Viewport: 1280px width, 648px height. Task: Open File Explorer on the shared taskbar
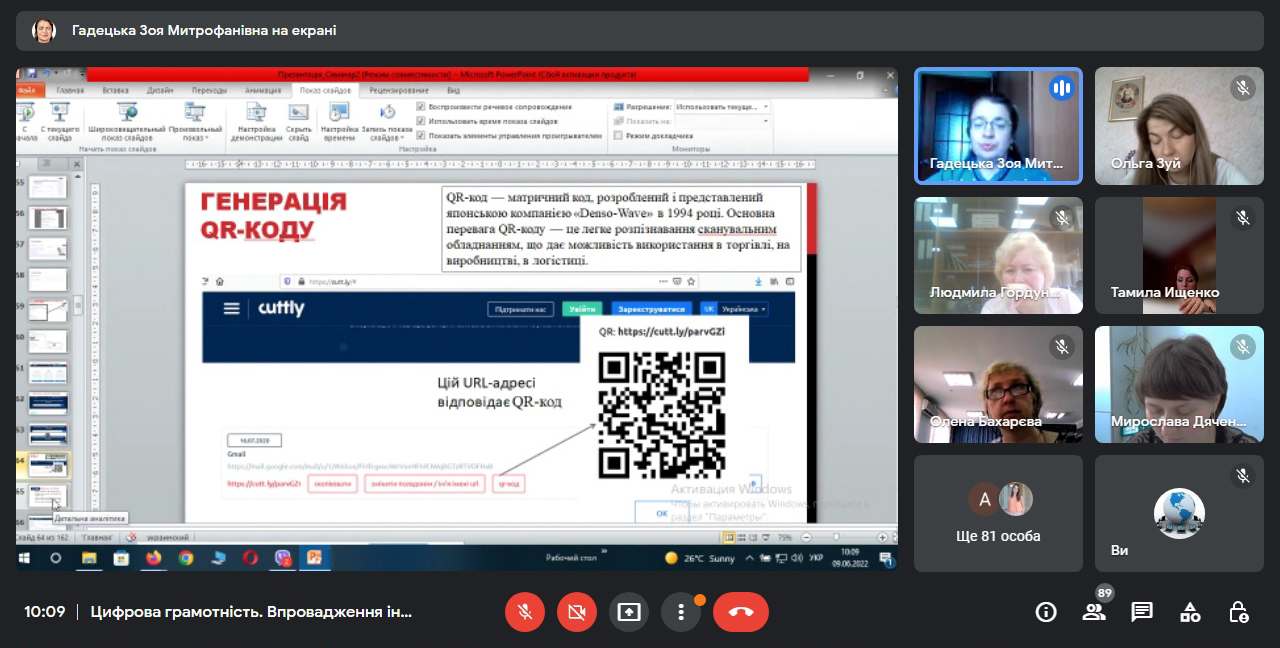pos(88,558)
